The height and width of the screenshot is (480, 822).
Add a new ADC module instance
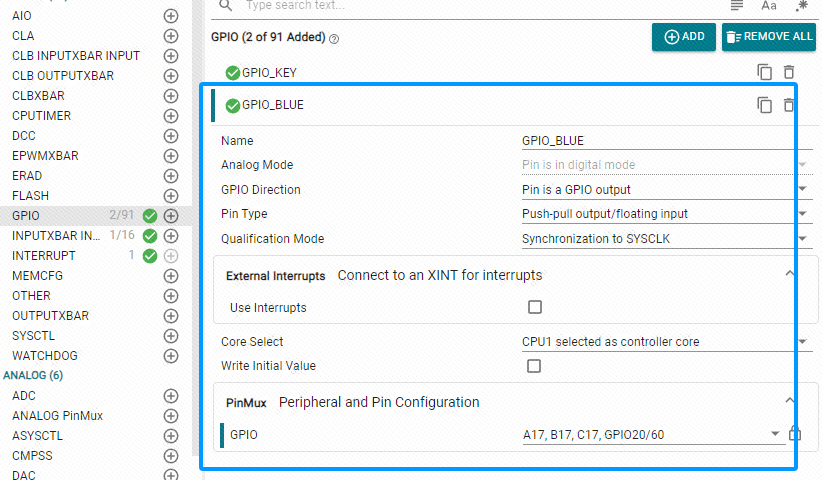pos(170,396)
